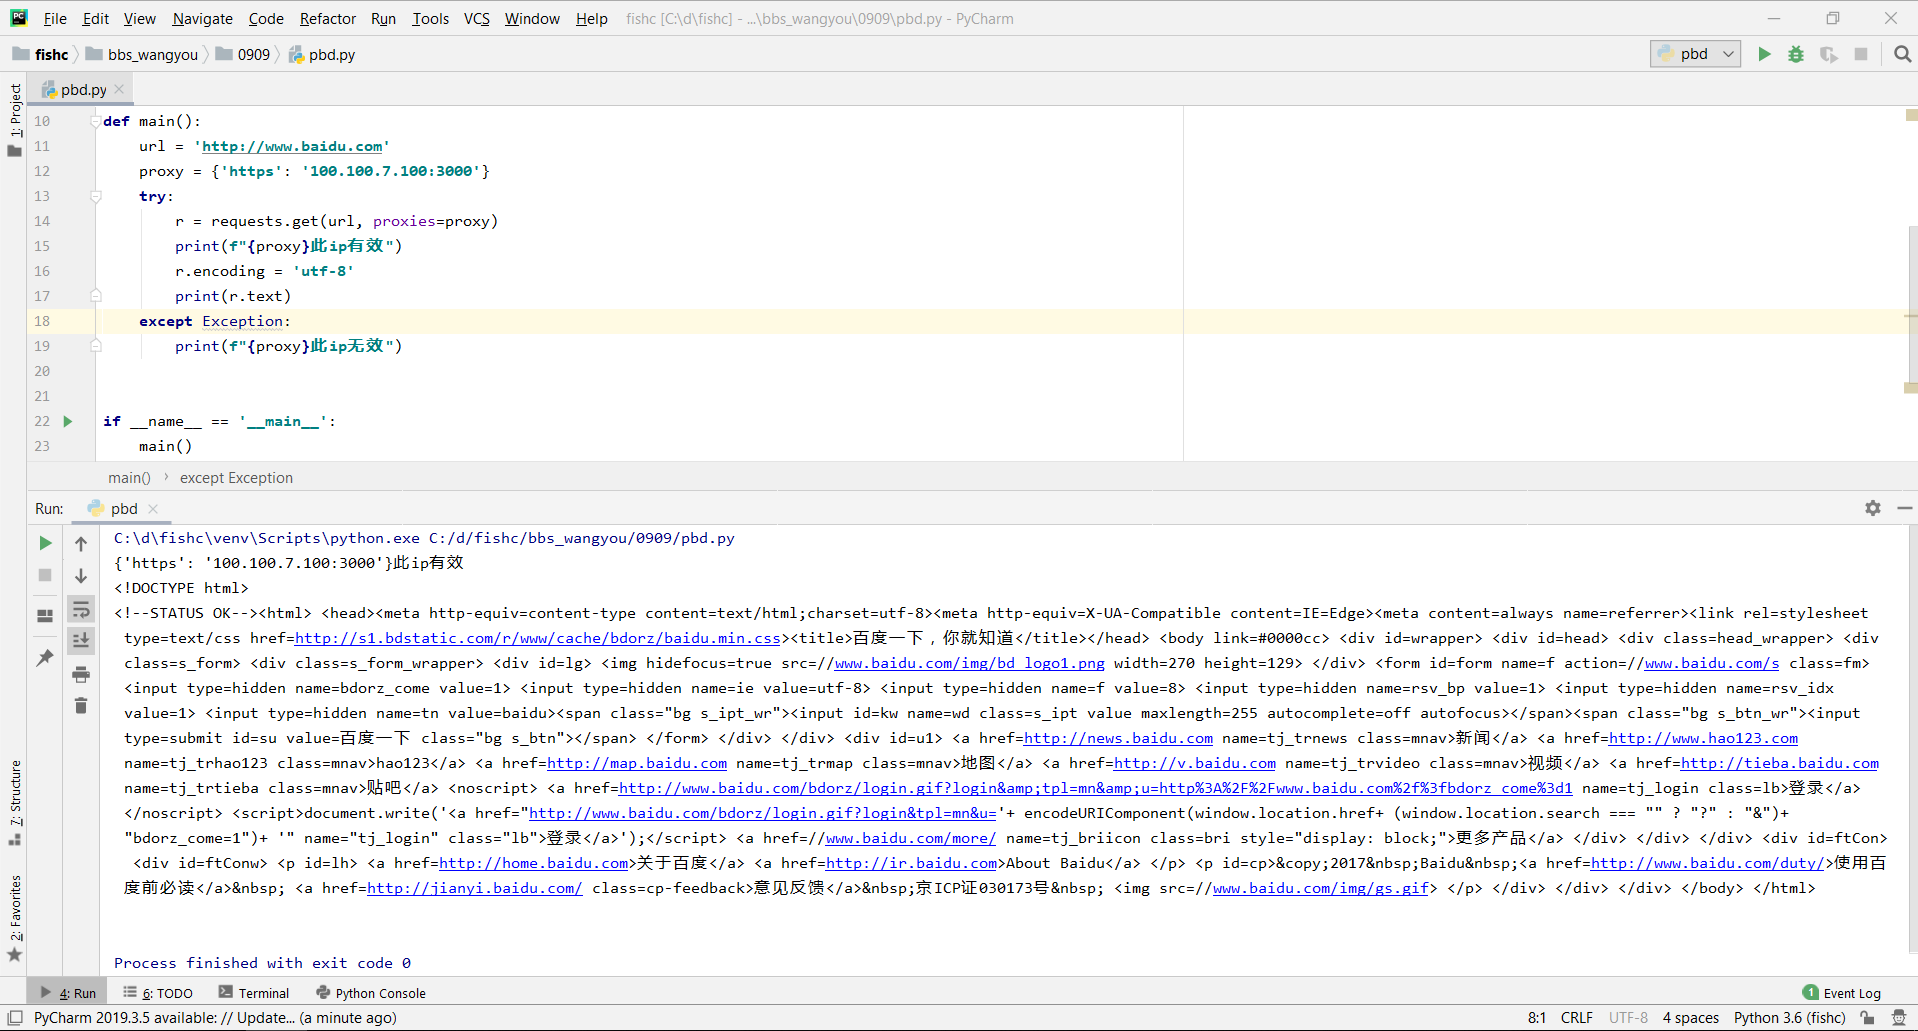This screenshot has width=1918, height=1031.
Task: Click Stop square in Run panel
Action: pos(45,575)
